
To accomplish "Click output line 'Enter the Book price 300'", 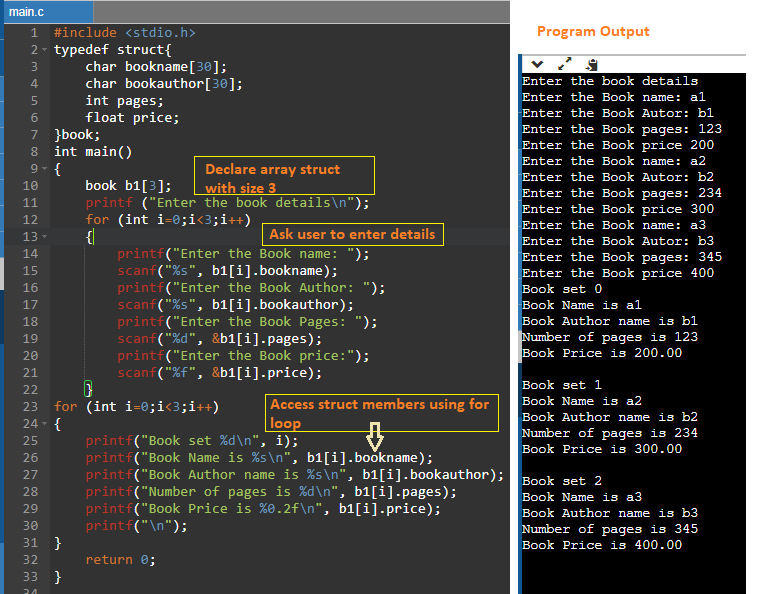I will (x=617, y=209).
